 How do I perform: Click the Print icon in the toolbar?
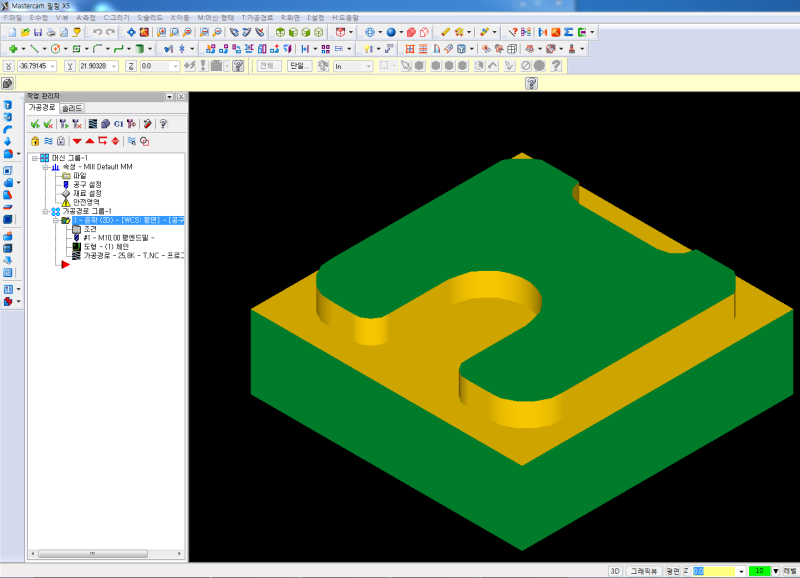coord(50,32)
